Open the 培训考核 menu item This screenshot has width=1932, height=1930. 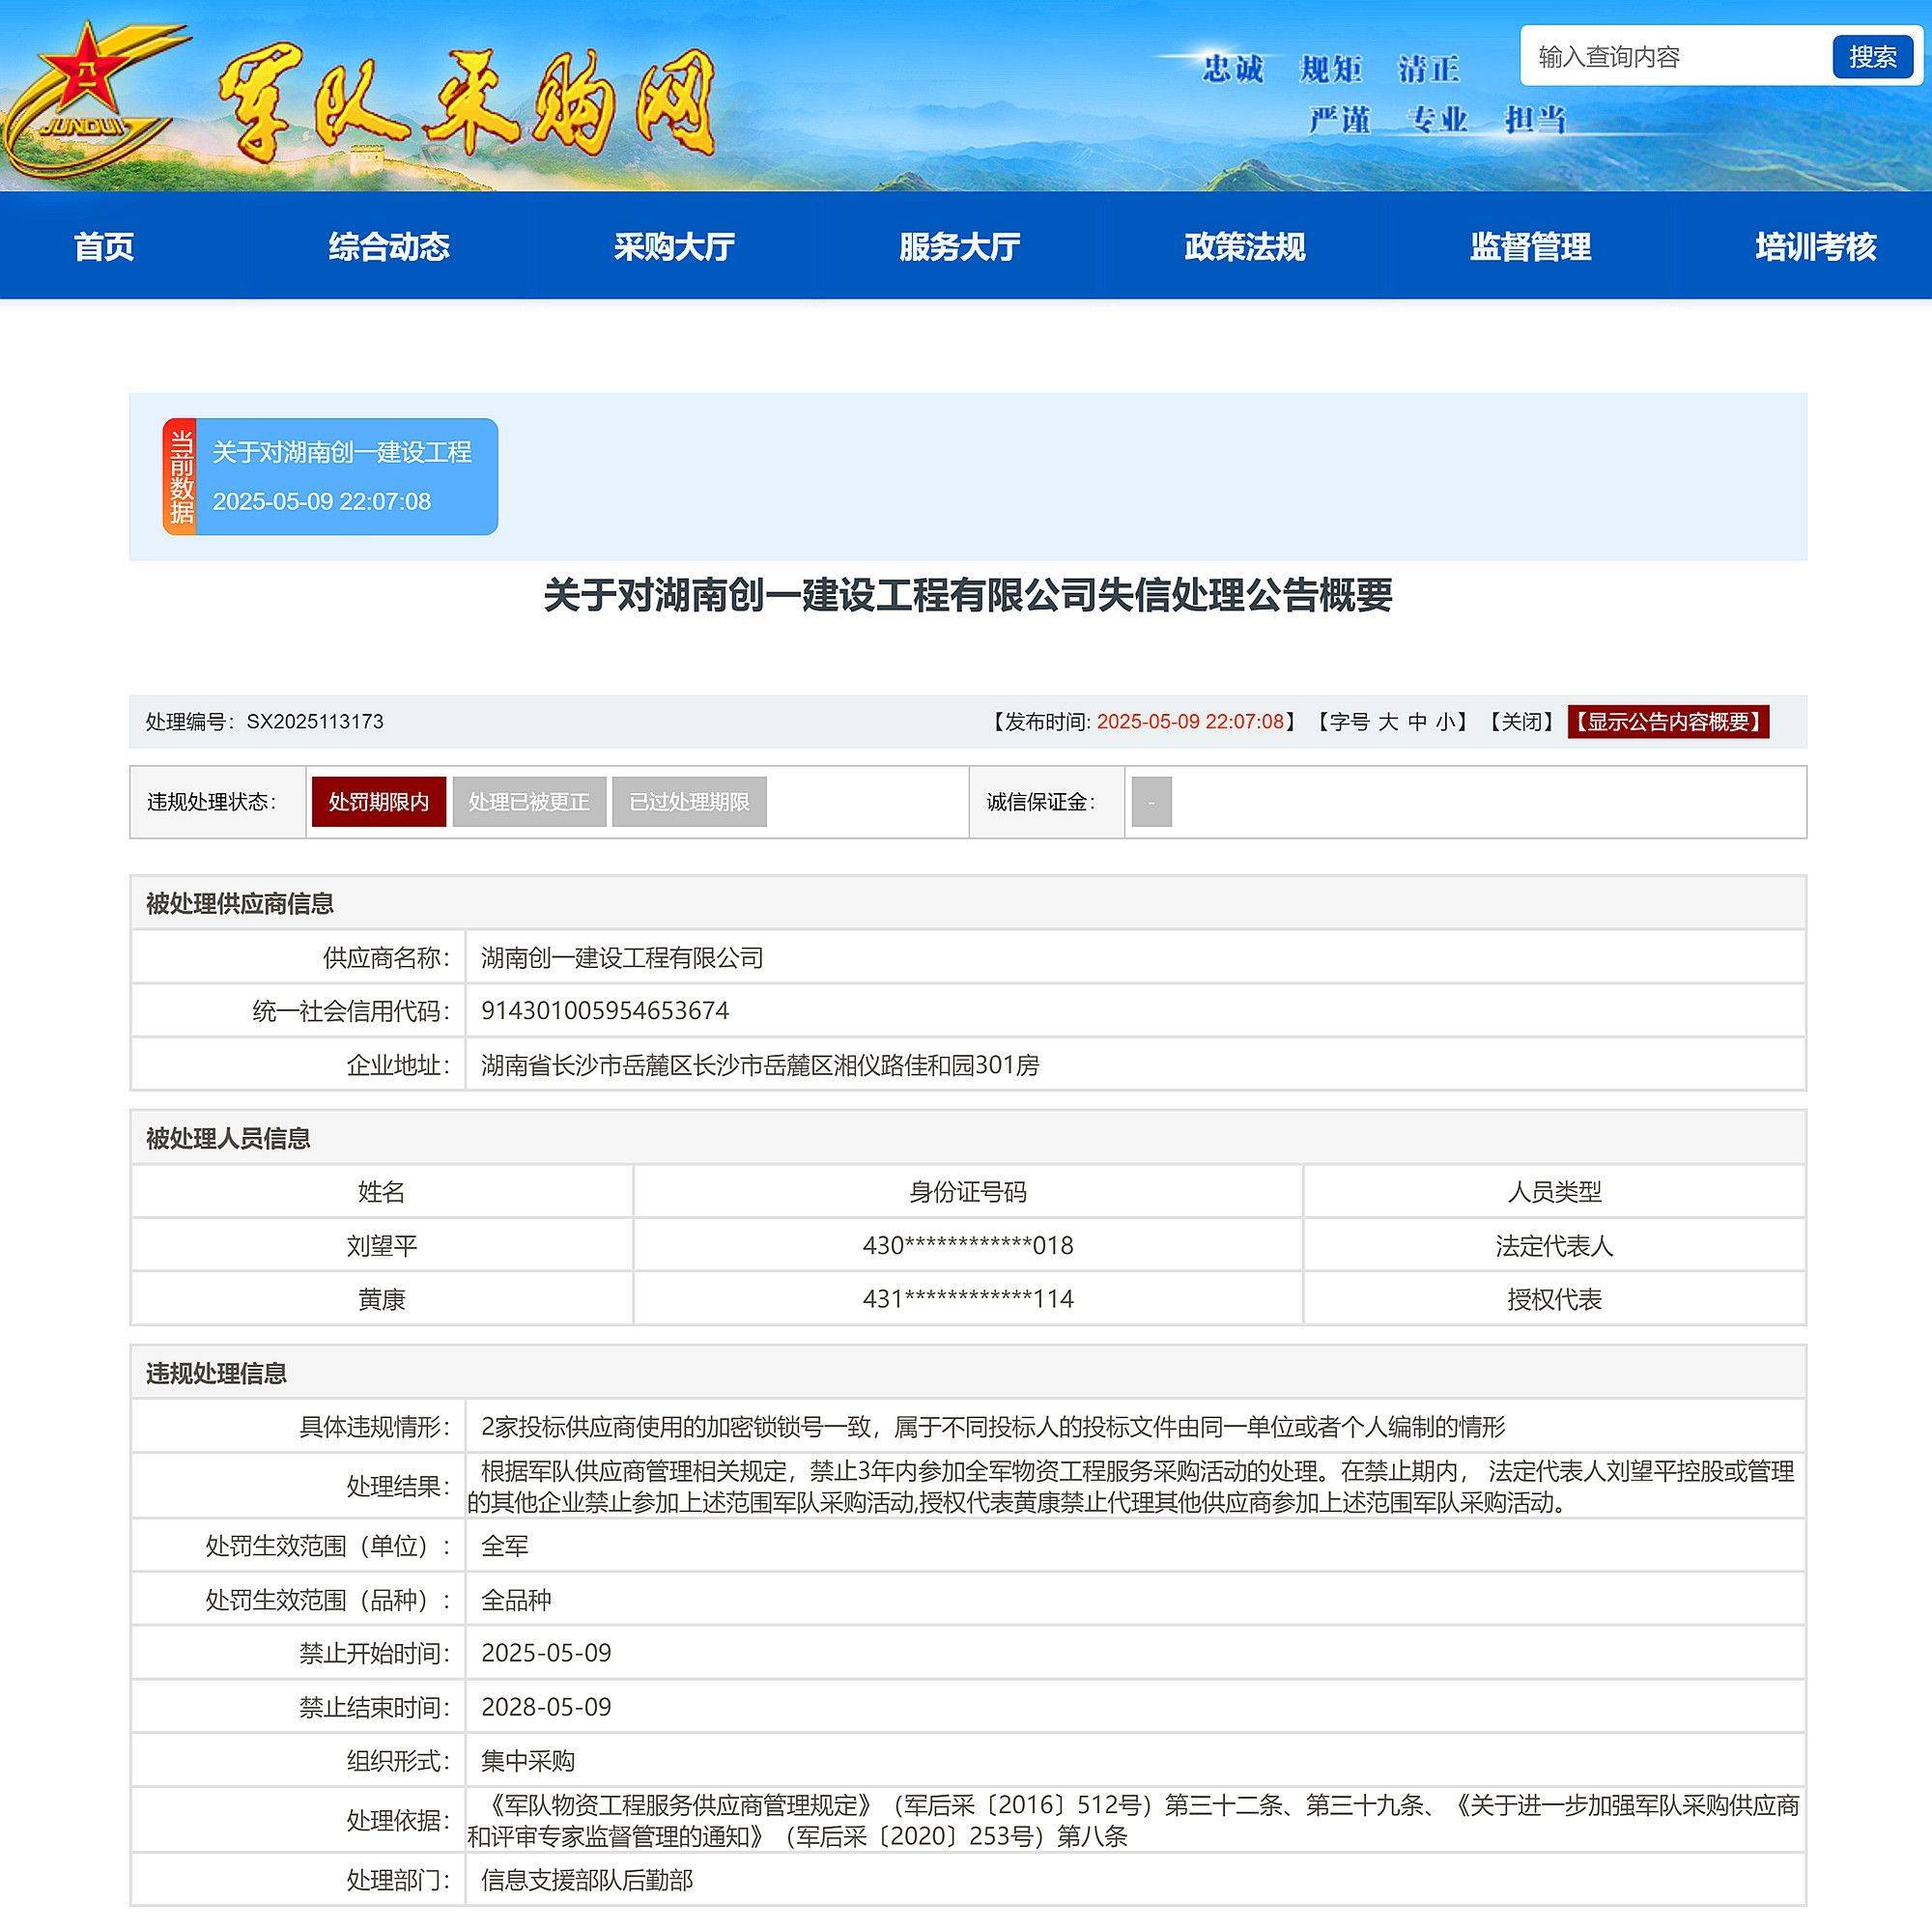coord(1812,247)
